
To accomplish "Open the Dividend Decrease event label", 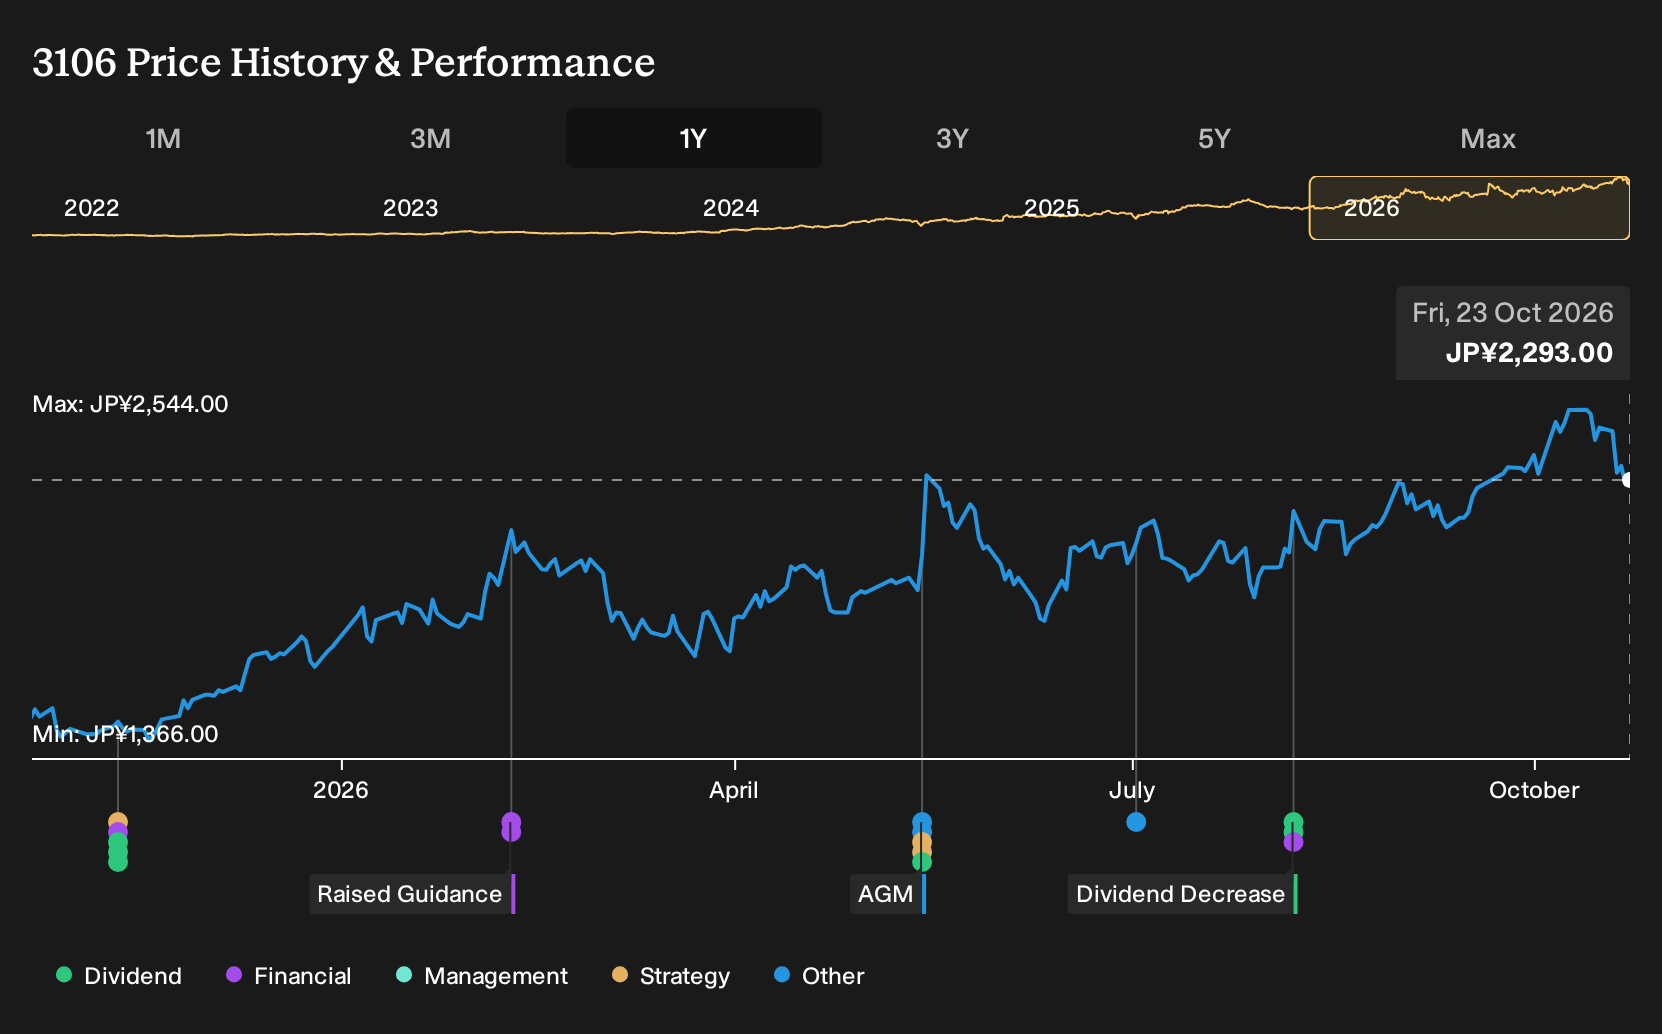I will (x=1182, y=894).
